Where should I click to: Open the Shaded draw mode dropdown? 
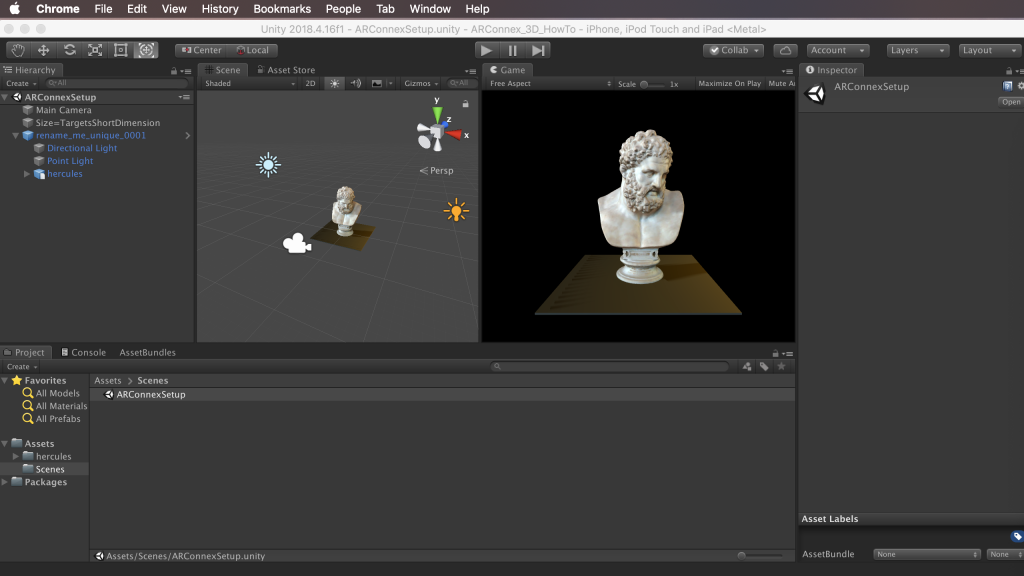(x=249, y=84)
